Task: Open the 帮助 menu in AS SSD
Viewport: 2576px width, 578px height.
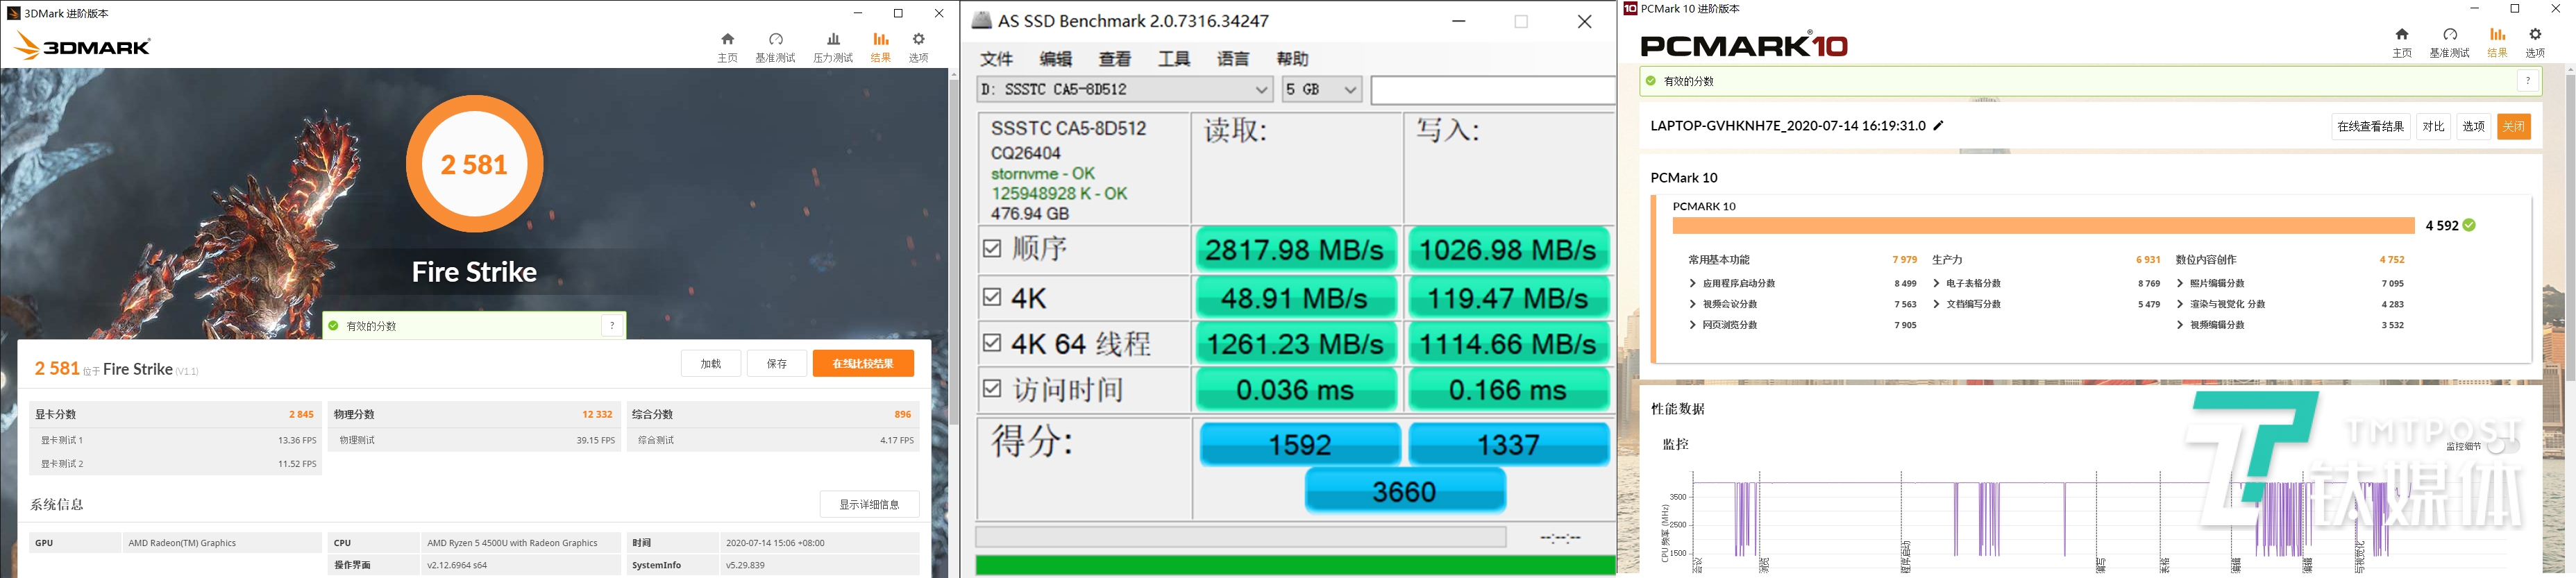Action: 1292,59
